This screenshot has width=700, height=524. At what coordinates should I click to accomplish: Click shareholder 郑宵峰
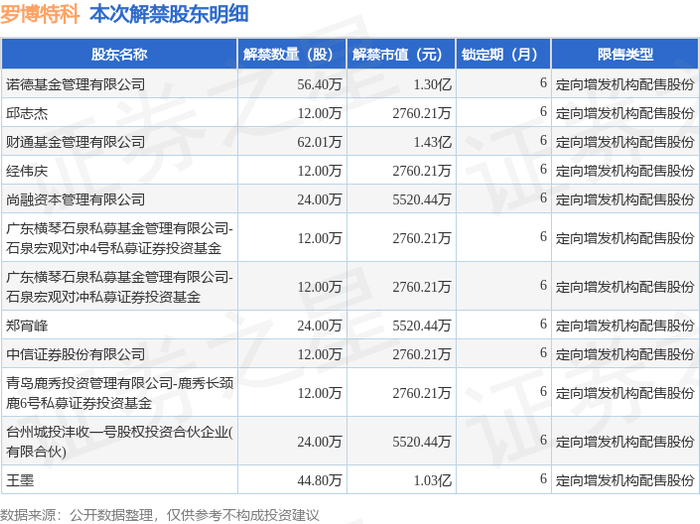coord(27,325)
